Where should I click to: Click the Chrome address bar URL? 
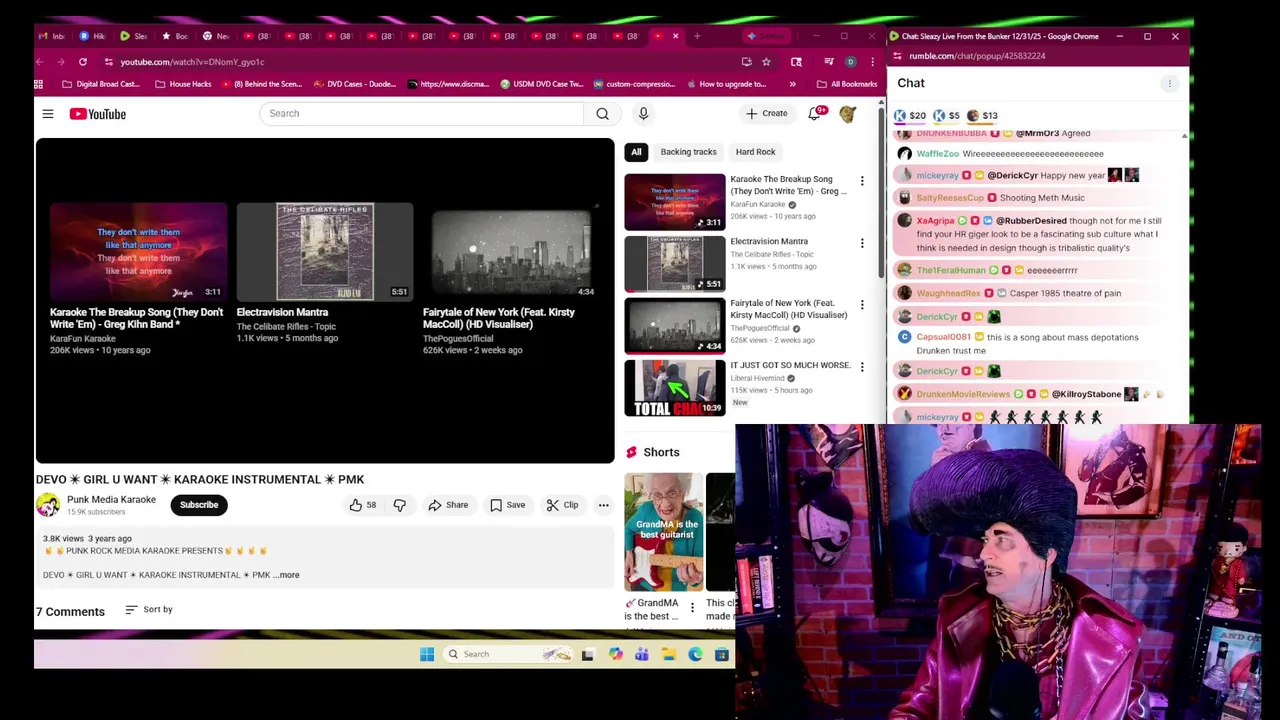(x=192, y=62)
